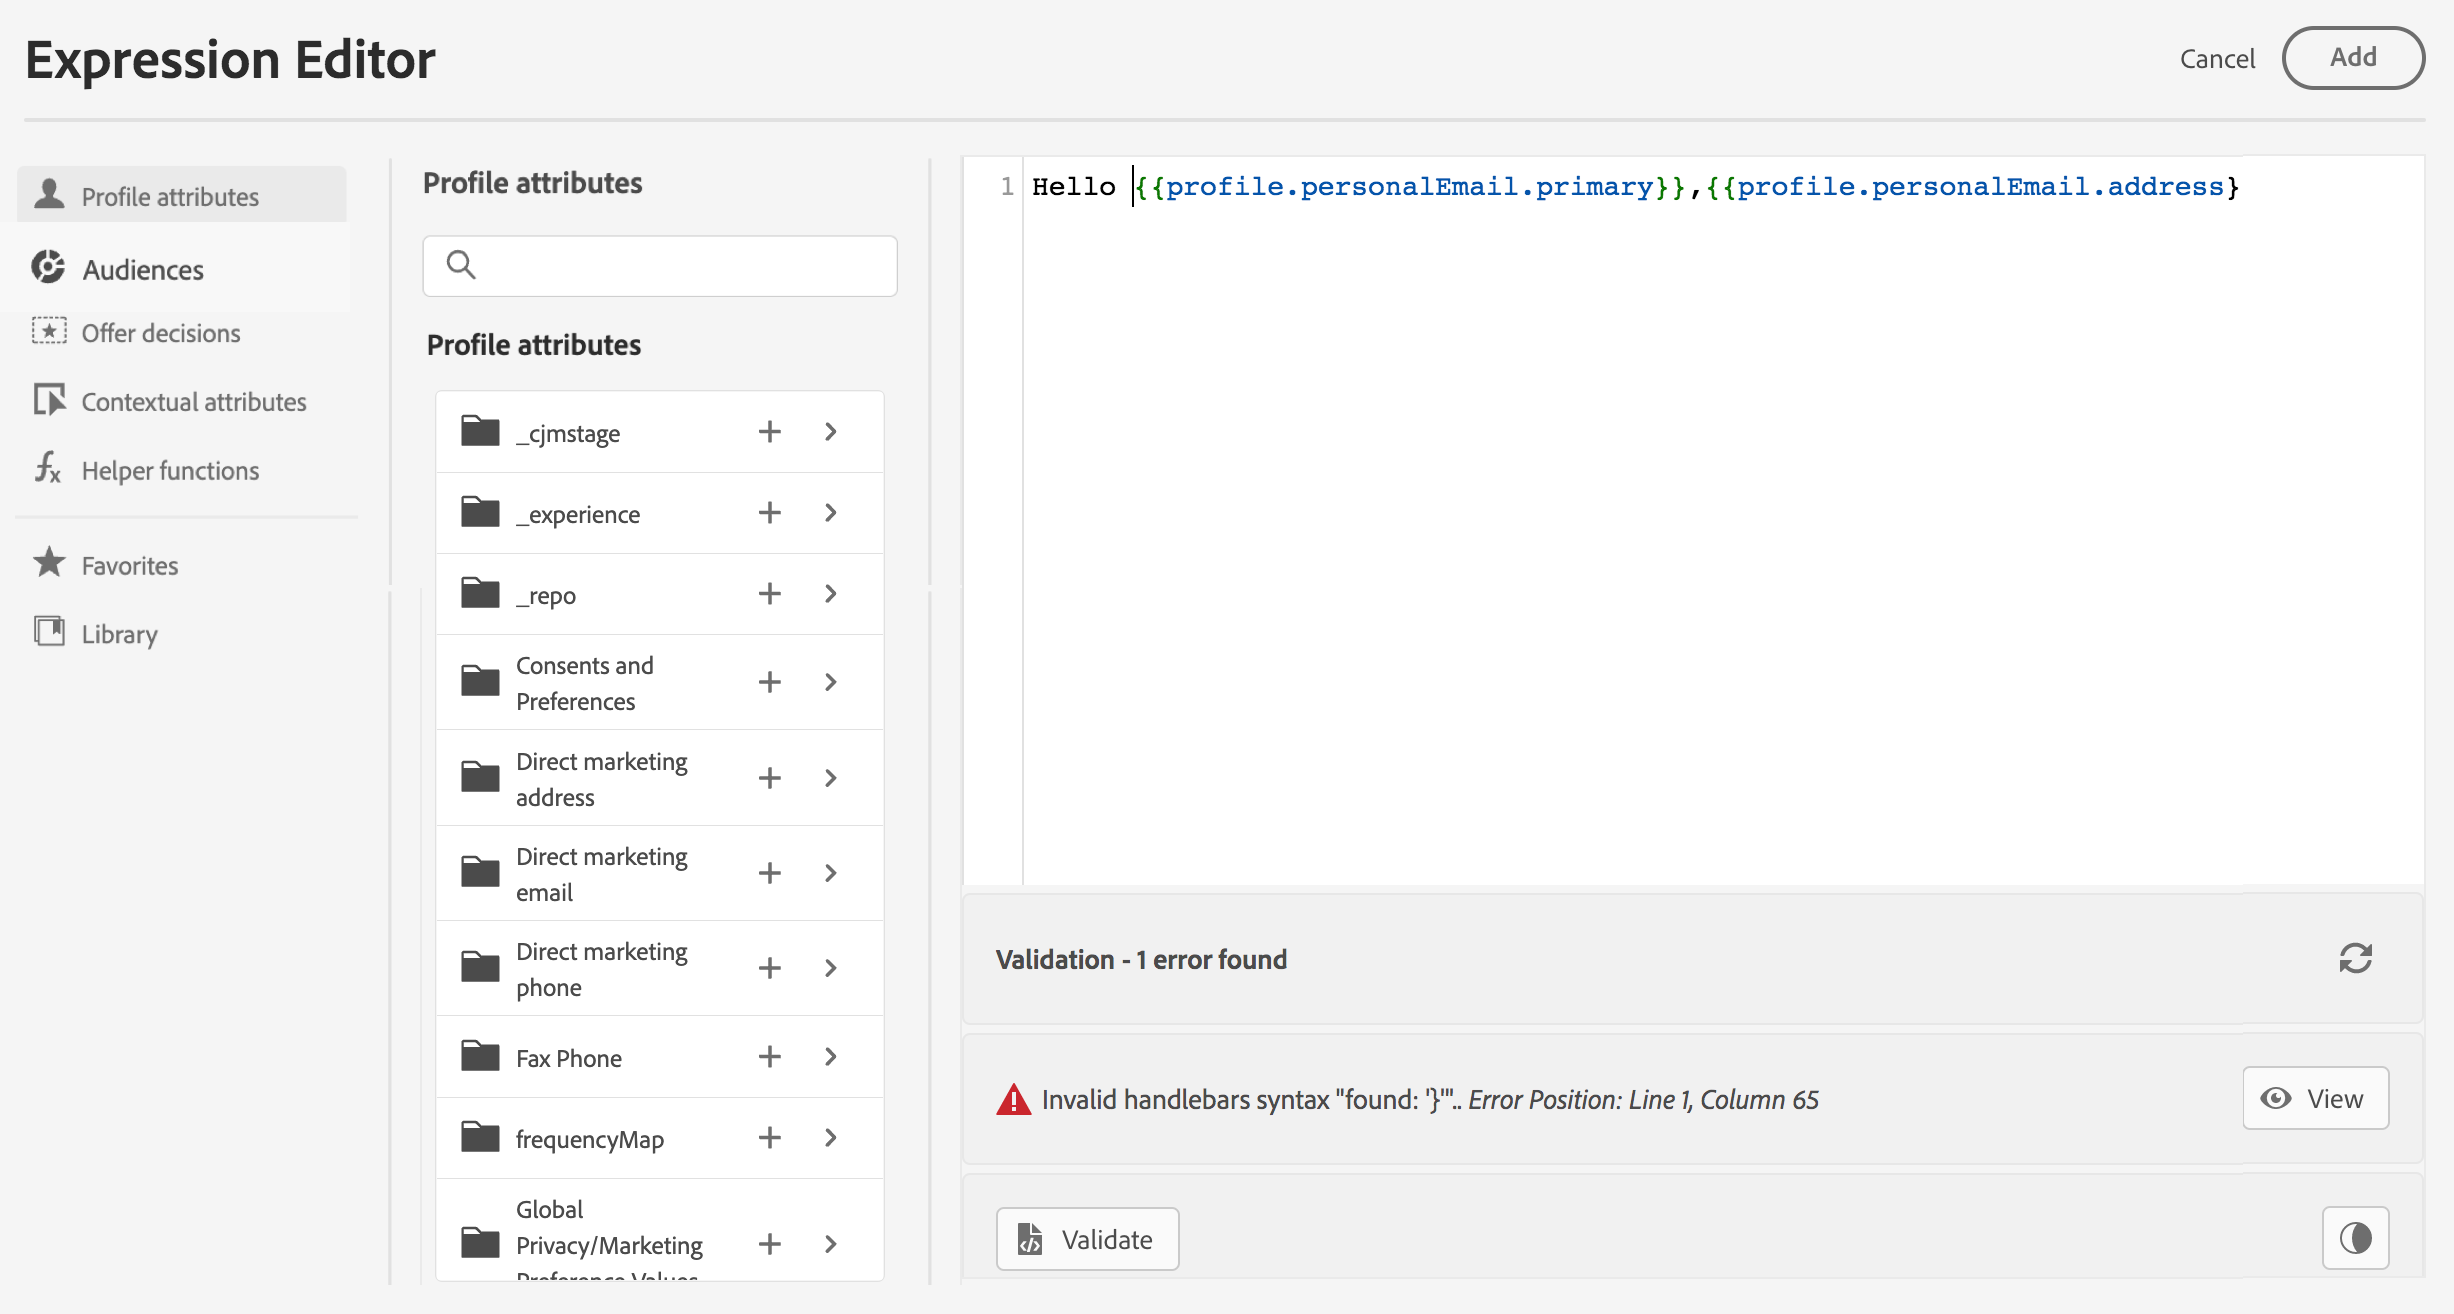Click the _repo folder icon
Image resolution: width=2454 pixels, height=1314 pixels.
480,593
